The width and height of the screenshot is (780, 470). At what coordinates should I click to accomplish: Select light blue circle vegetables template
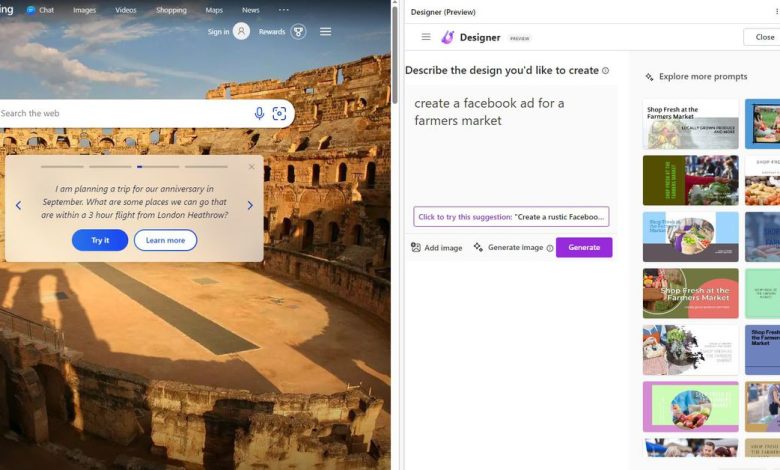(x=690, y=237)
